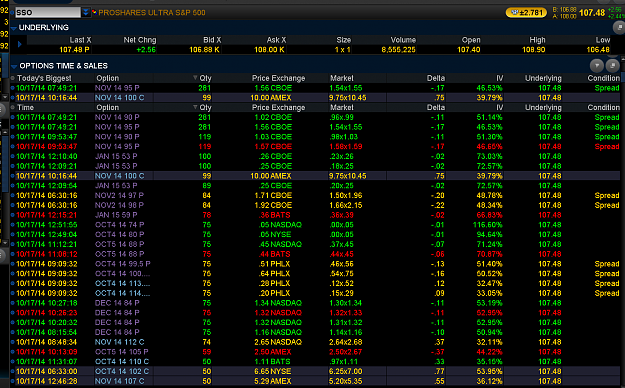Screen dimensions: 625x388
Task: Select the red 10/17/14 09:53:47 NOV 14 95 P row
Action: pyautogui.click(x=317, y=147)
